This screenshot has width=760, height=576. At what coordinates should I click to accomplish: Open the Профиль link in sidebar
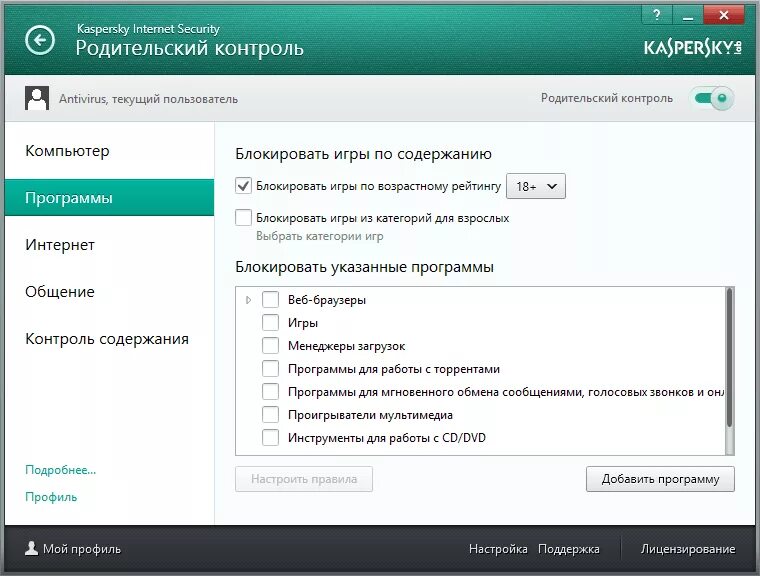[x=51, y=497]
